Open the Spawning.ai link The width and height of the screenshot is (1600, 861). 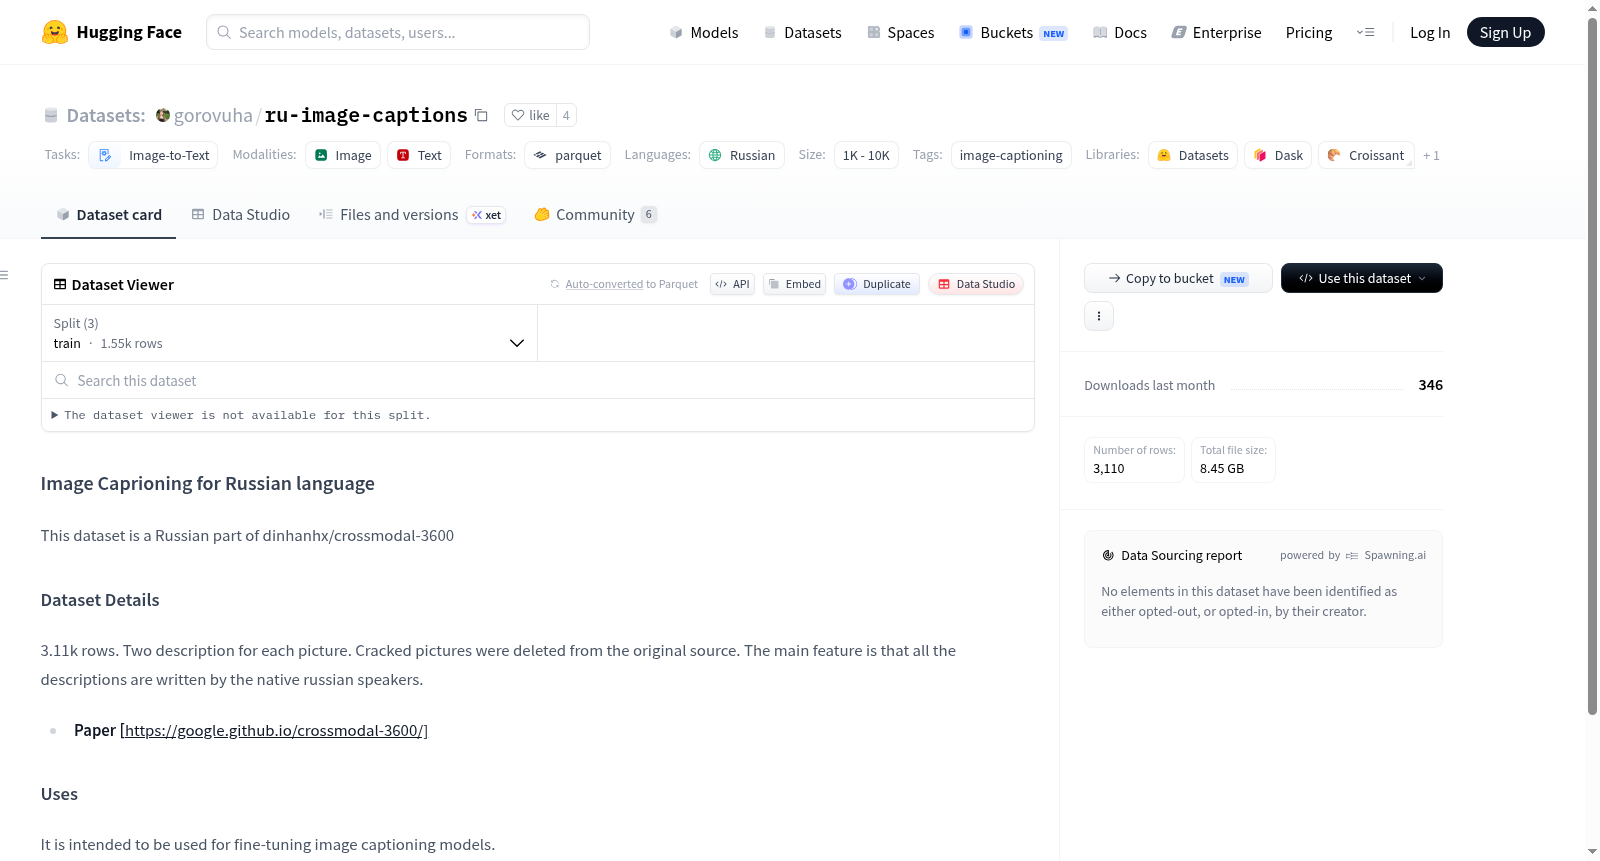click(1386, 555)
